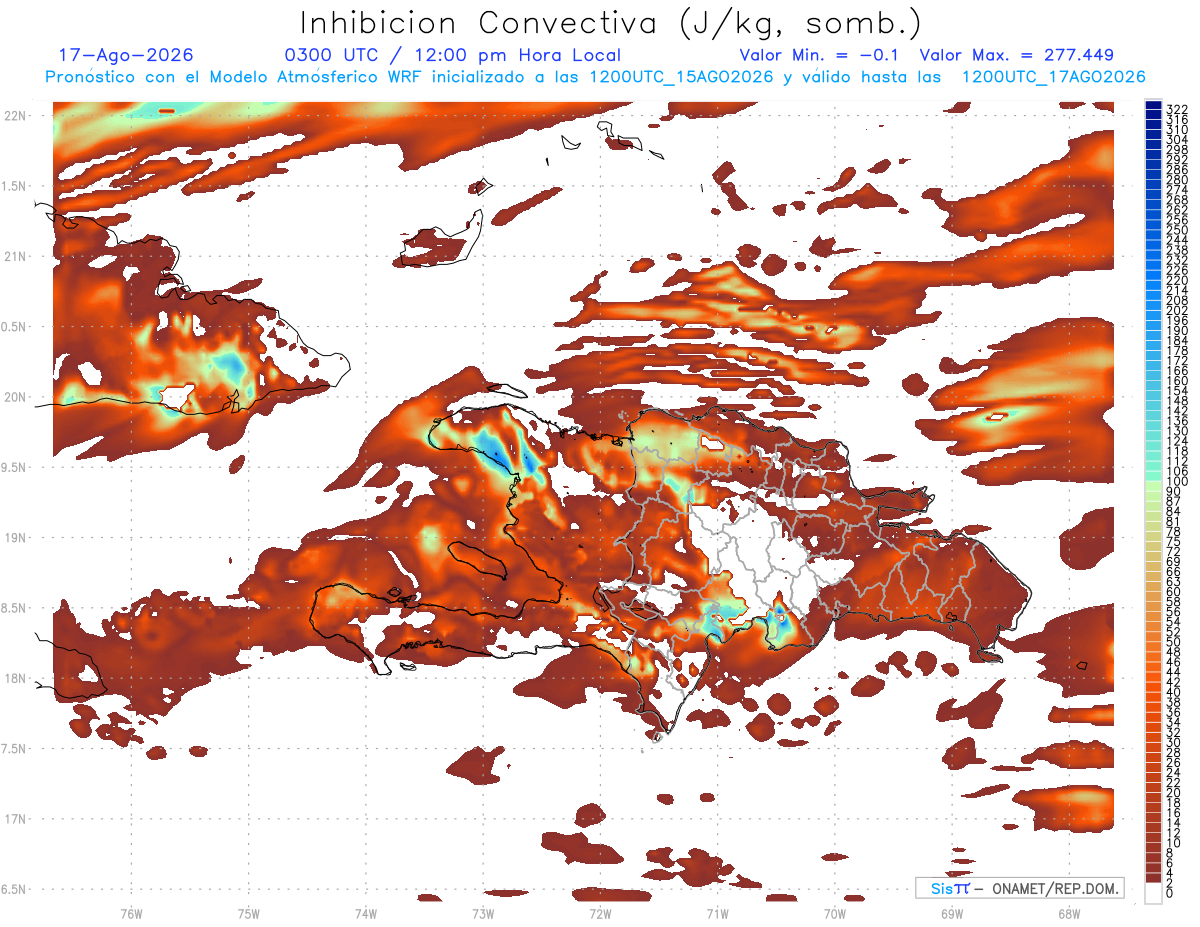Click the colorbar value "60"
The height and width of the screenshot is (927, 1200).
1174,591
